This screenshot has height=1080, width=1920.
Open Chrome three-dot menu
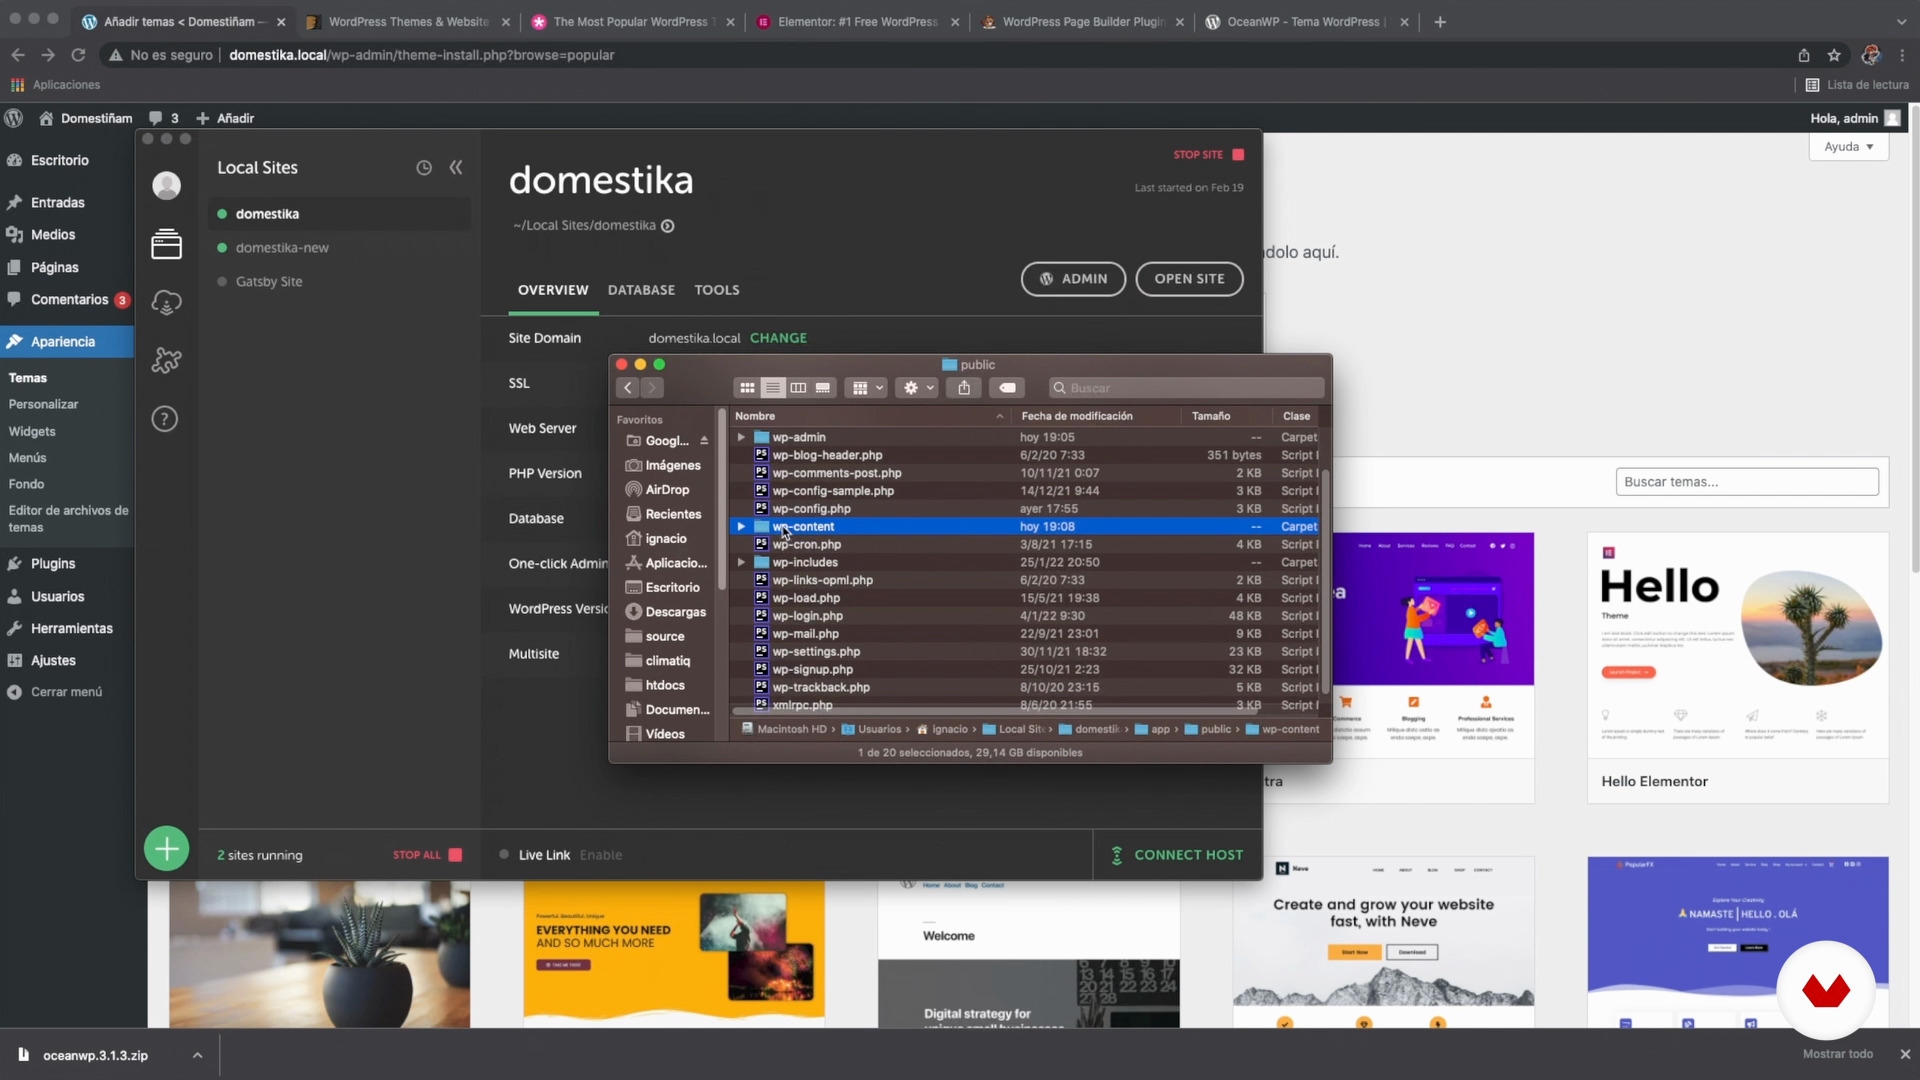click(1902, 55)
